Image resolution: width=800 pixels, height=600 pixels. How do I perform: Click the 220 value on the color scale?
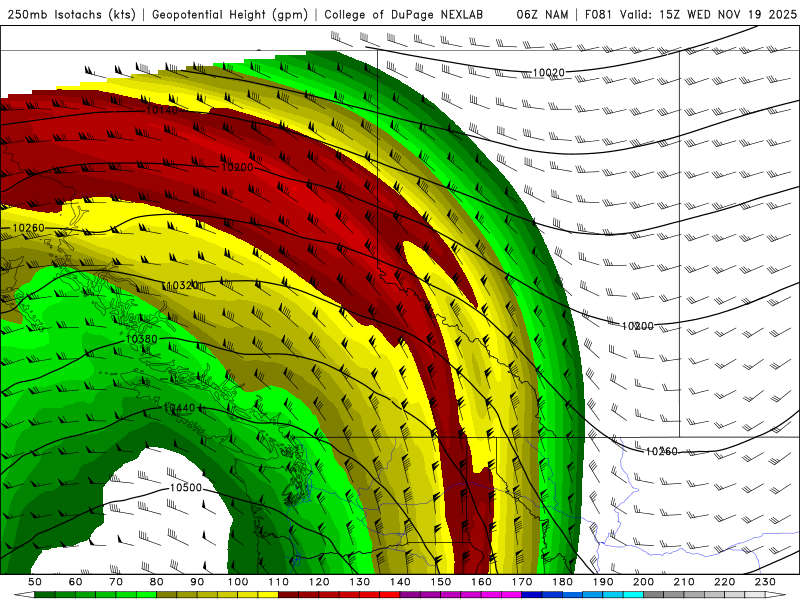coord(724,582)
